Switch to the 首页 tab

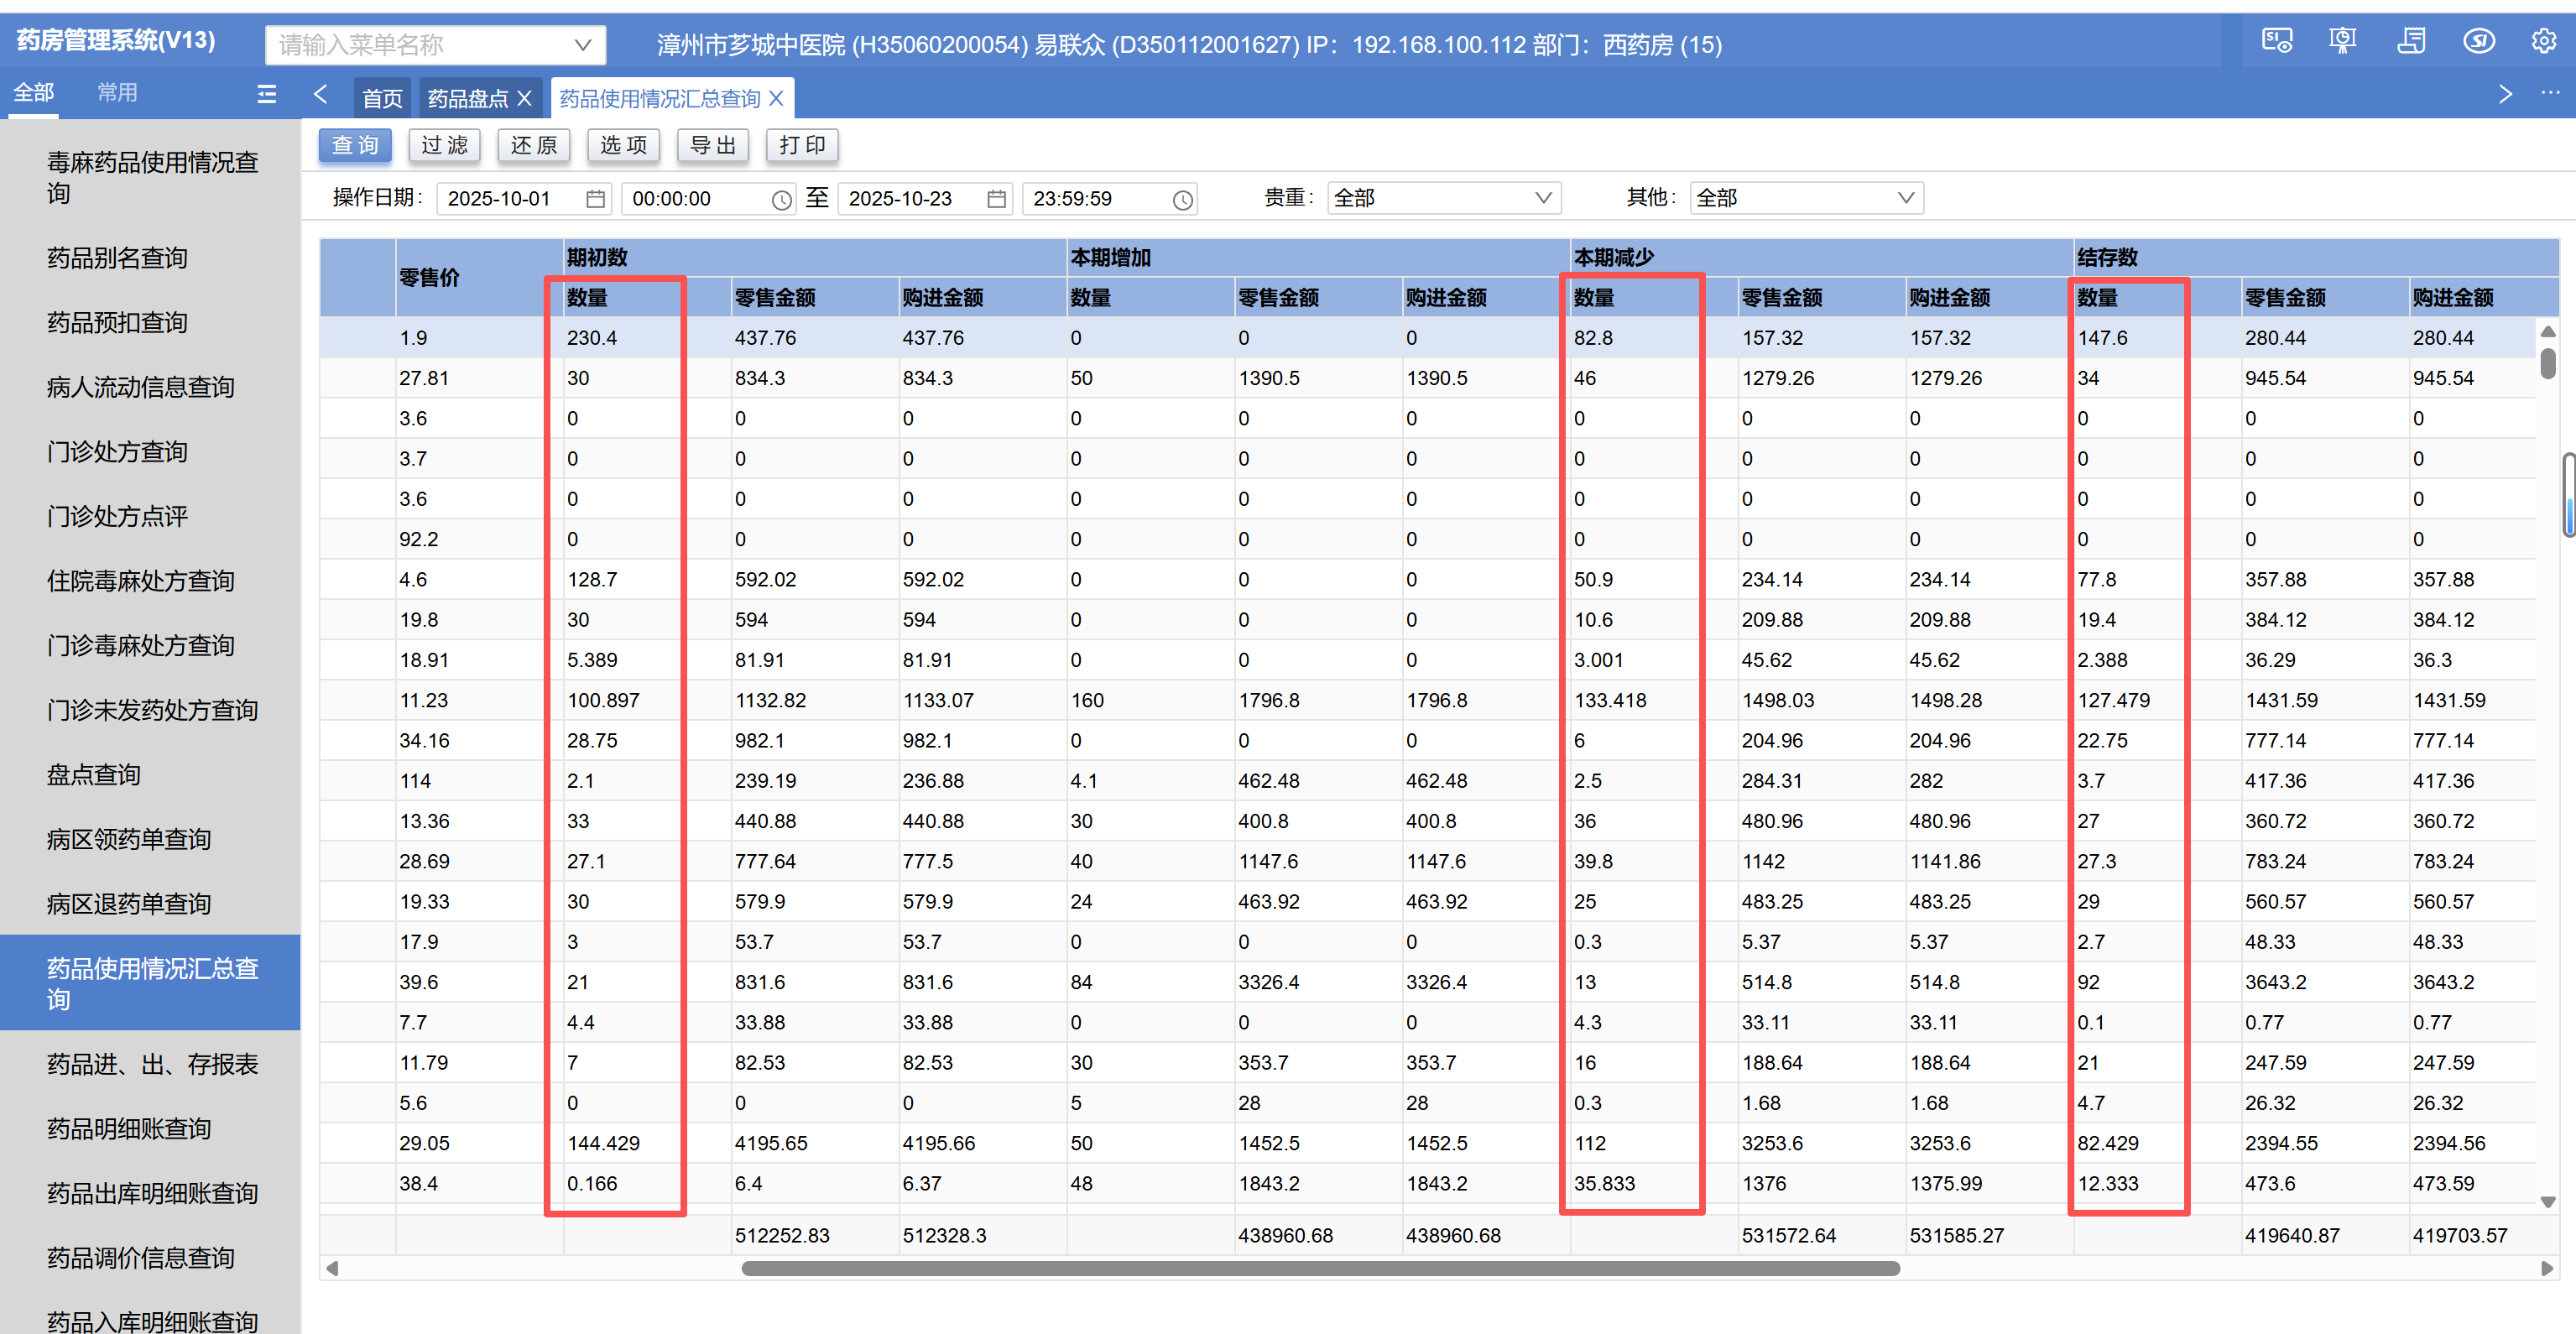[x=382, y=99]
